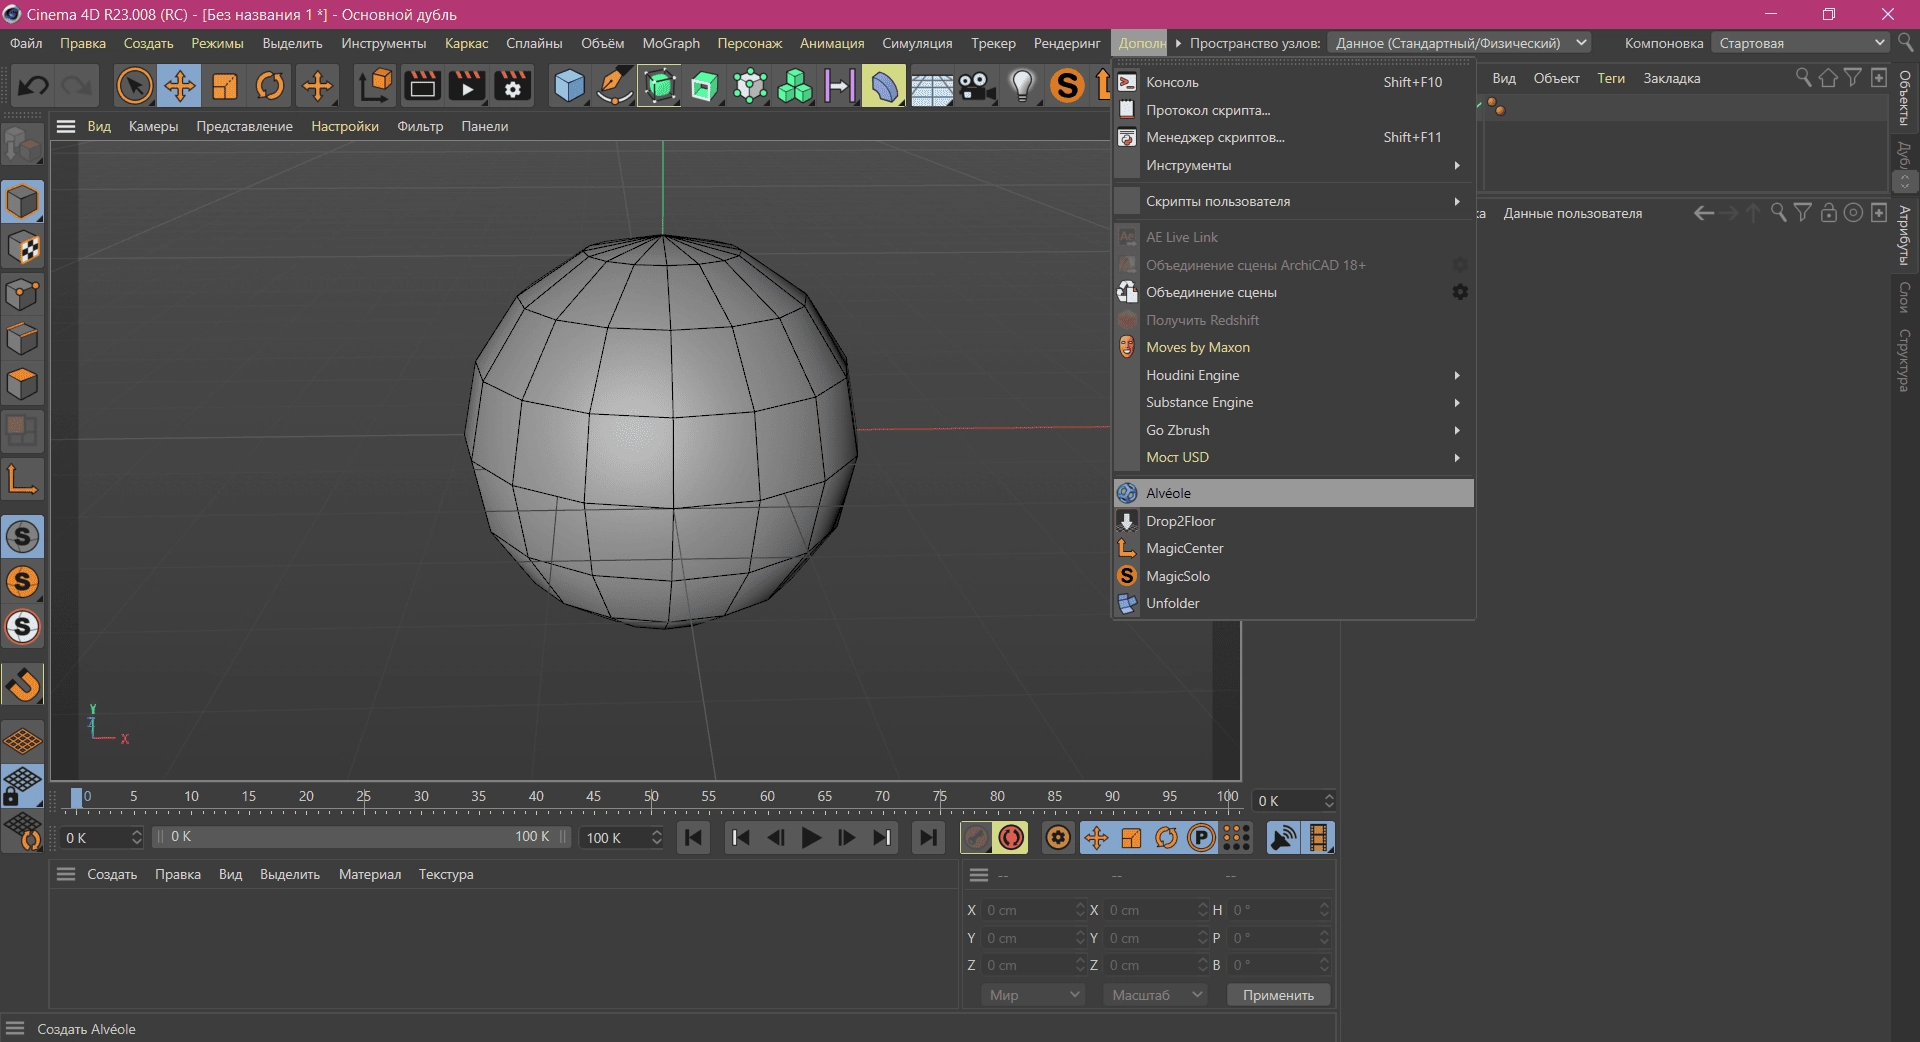Open the Node Space dropdown
The image size is (1920, 1042).
coord(1459,43)
